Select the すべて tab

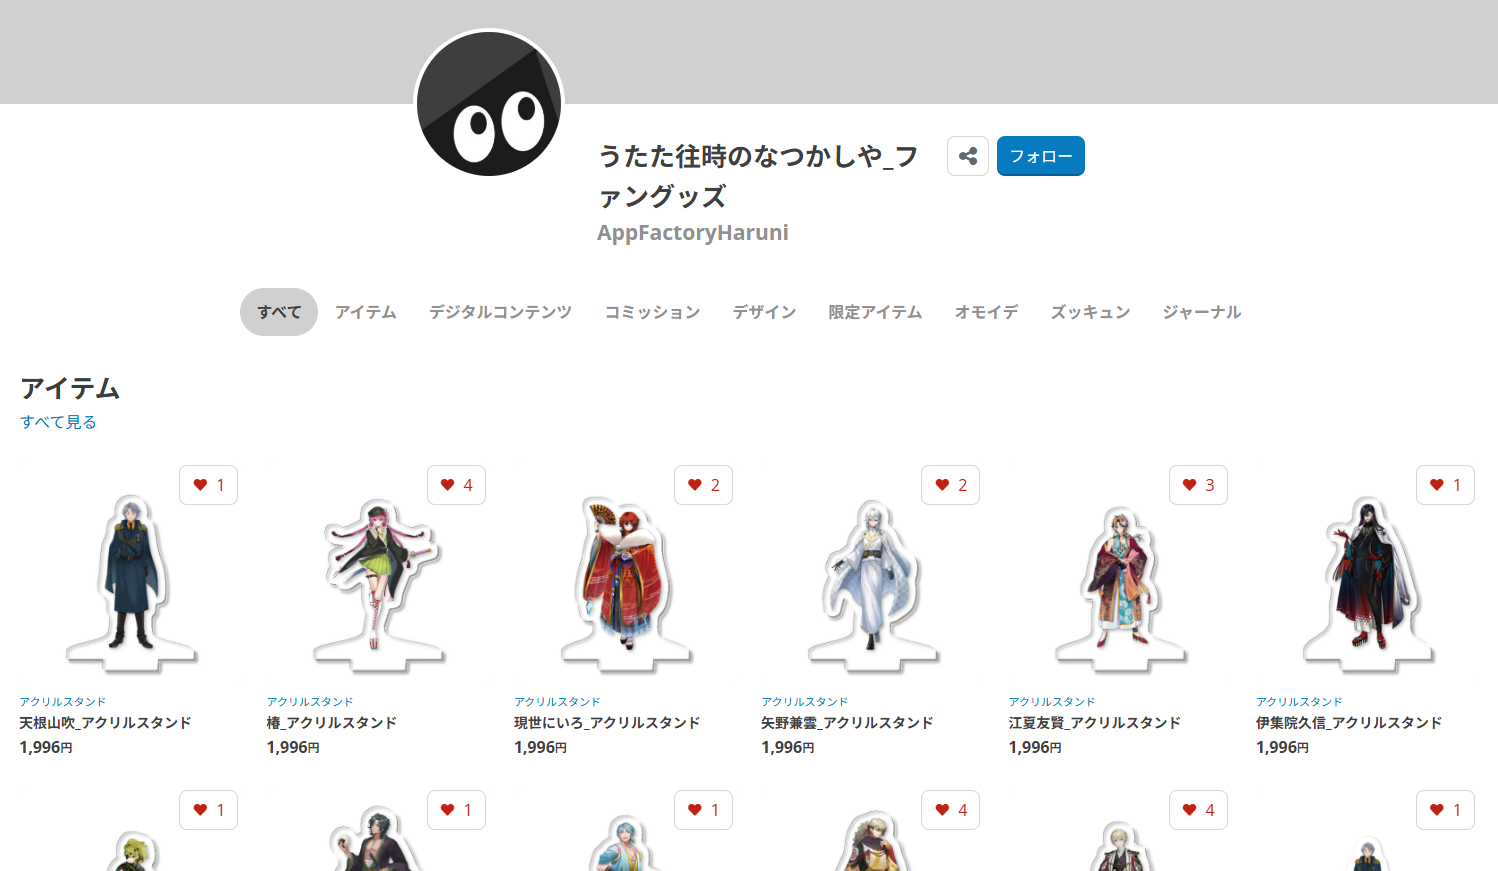[x=279, y=312]
